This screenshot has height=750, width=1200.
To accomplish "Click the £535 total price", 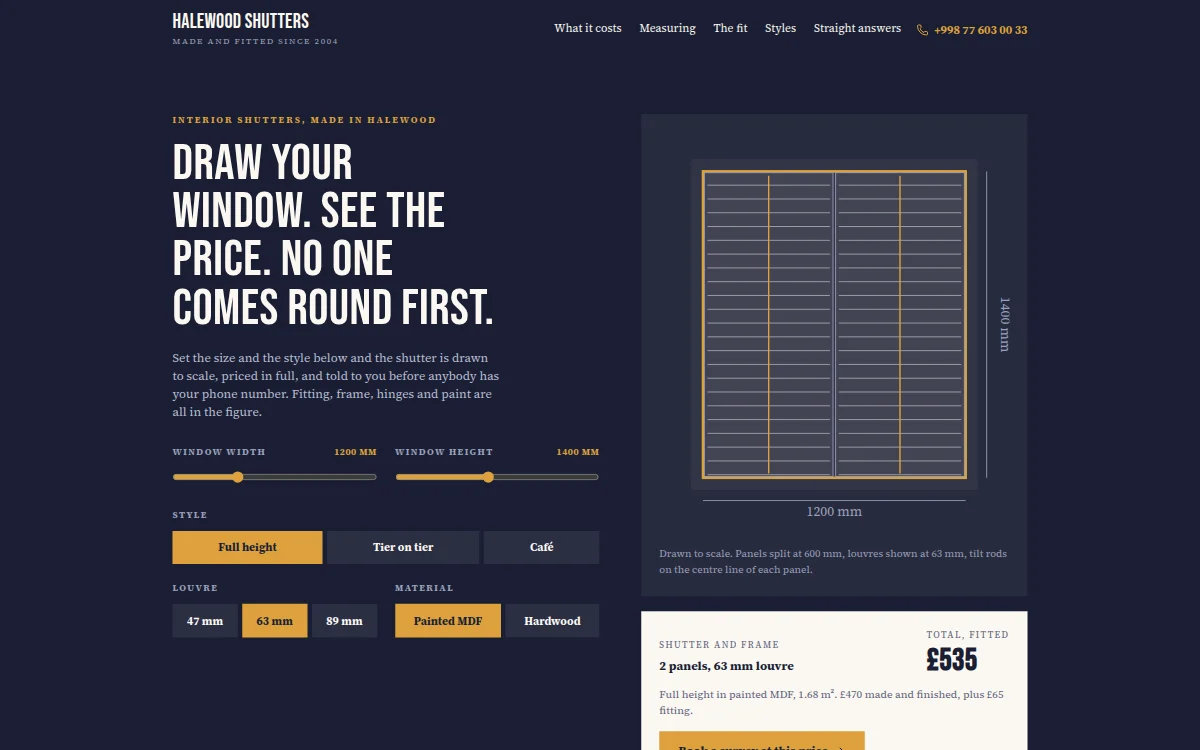I will (951, 660).
